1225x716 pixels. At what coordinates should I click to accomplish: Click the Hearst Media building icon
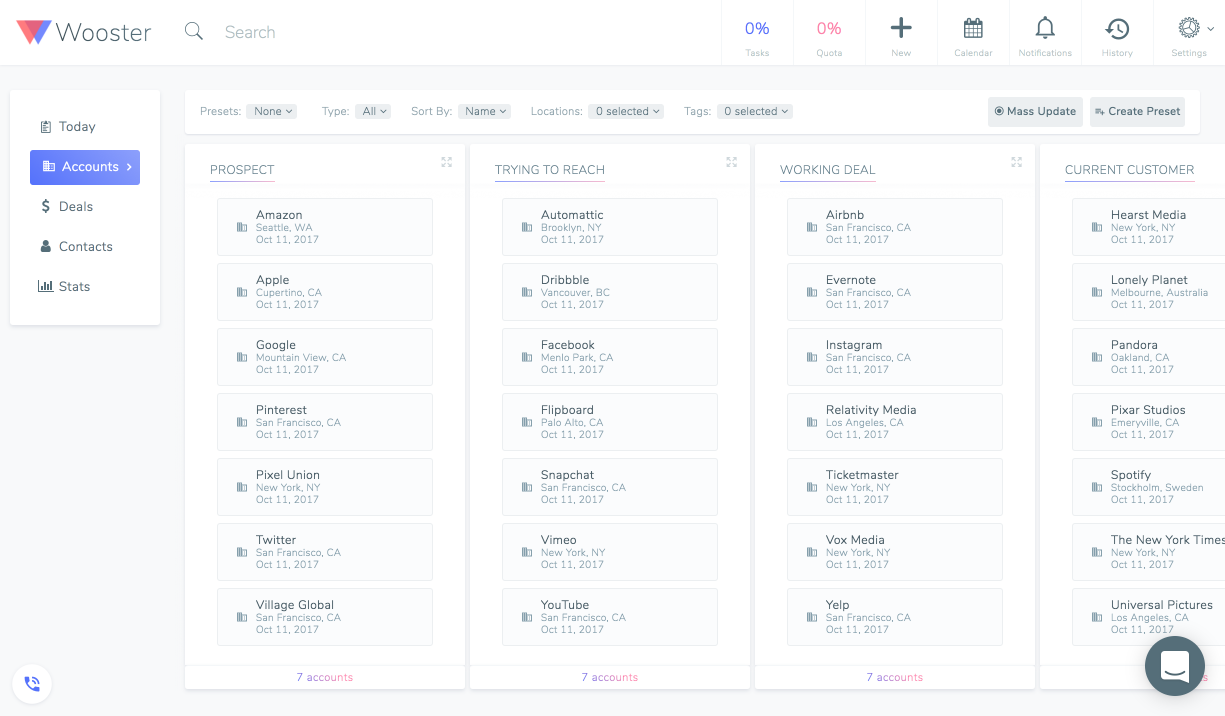click(x=1096, y=227)
